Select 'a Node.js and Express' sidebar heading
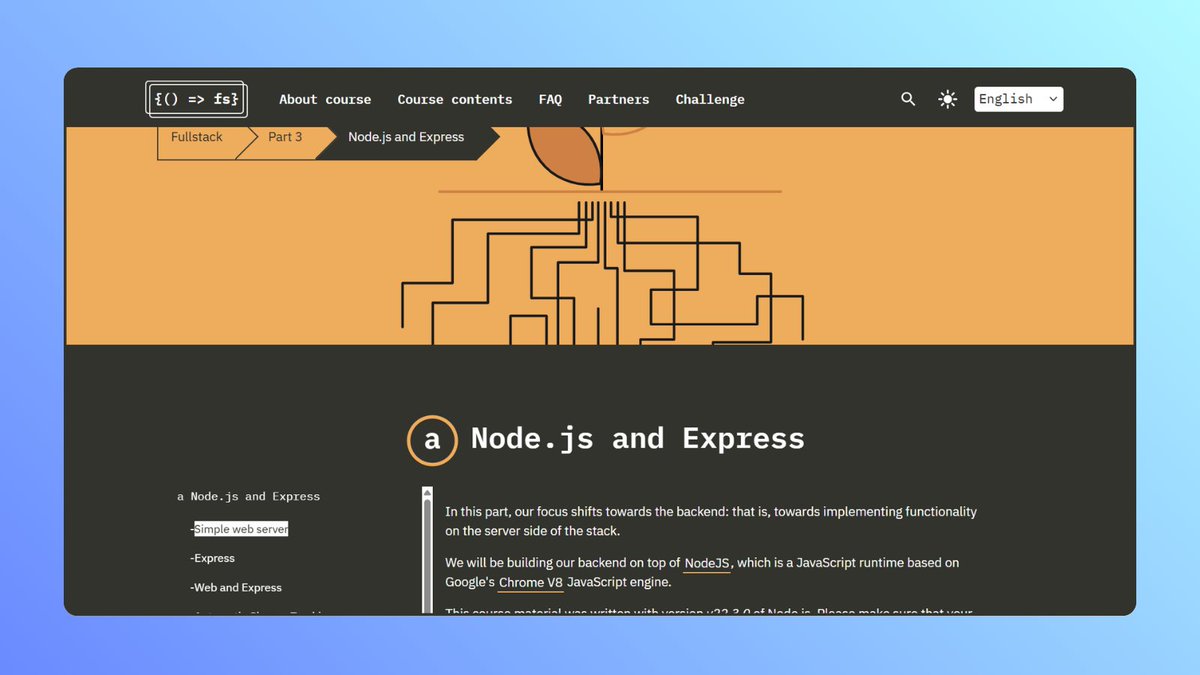The height and width of the screenshot is (675, 1200). [x=249, y=496]
